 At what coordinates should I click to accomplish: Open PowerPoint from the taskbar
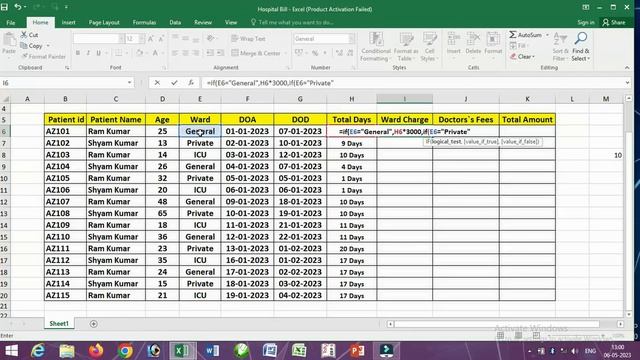point(357,351)
